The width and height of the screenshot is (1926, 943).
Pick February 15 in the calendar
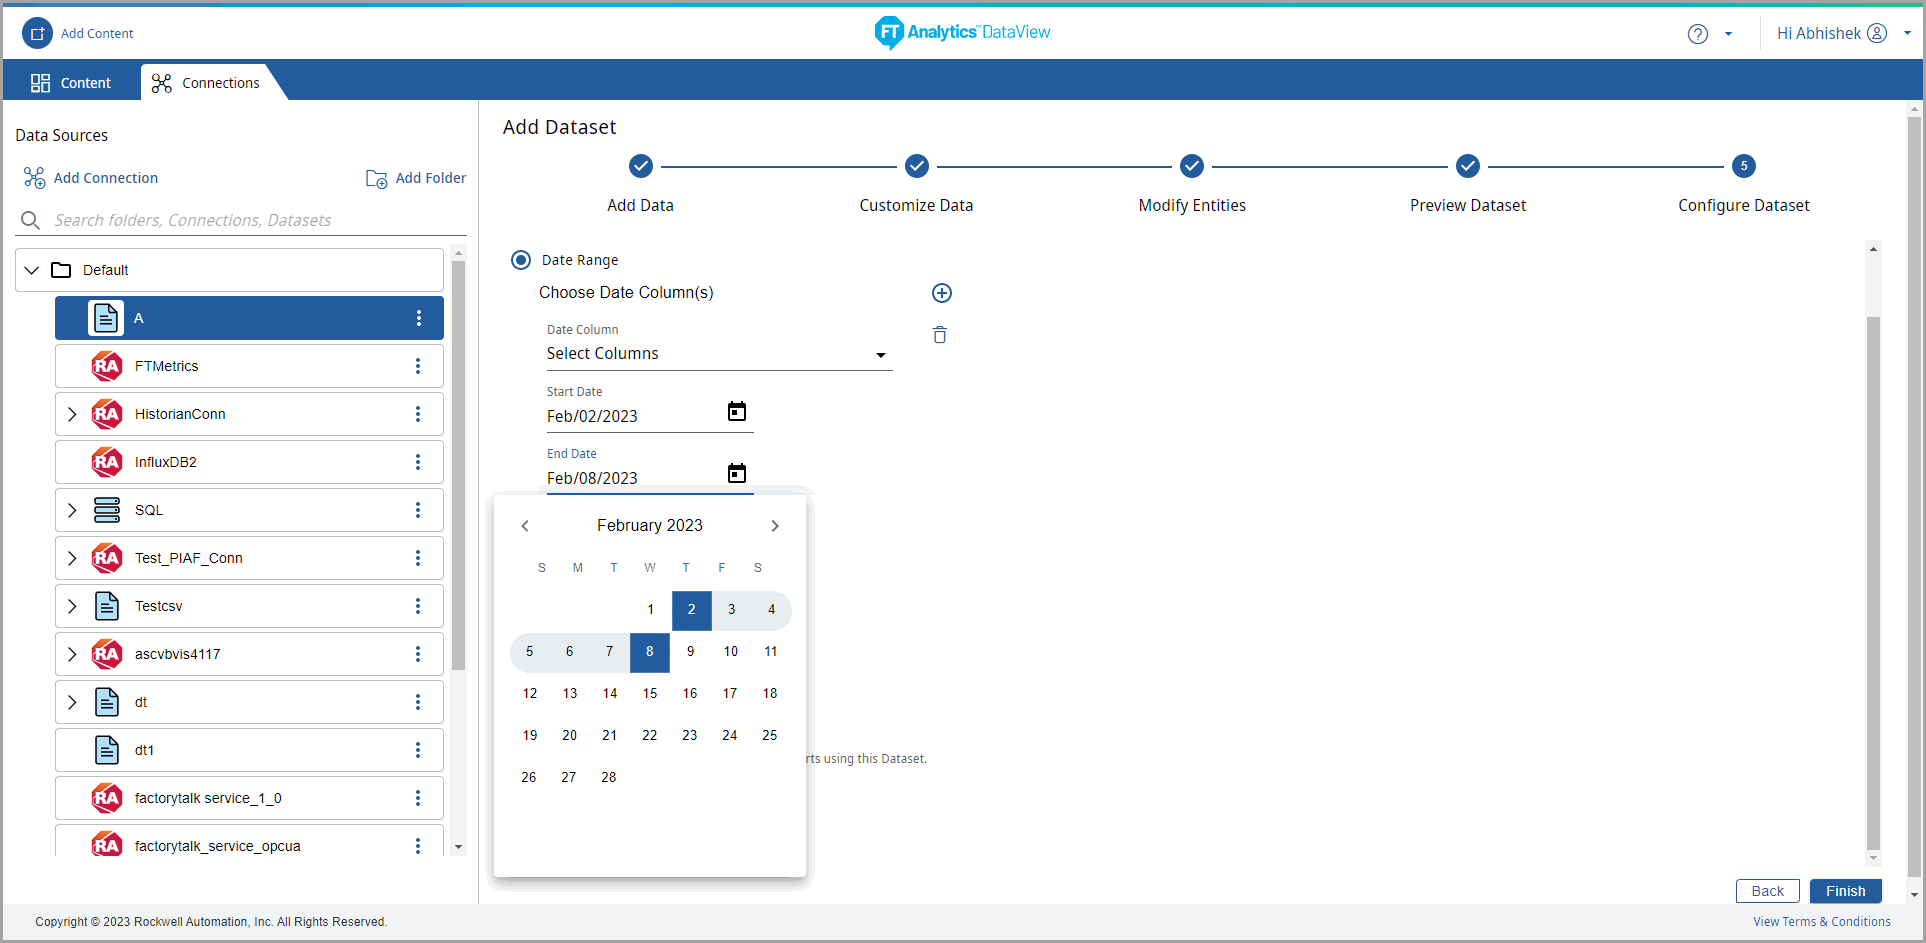click(650, 693)
